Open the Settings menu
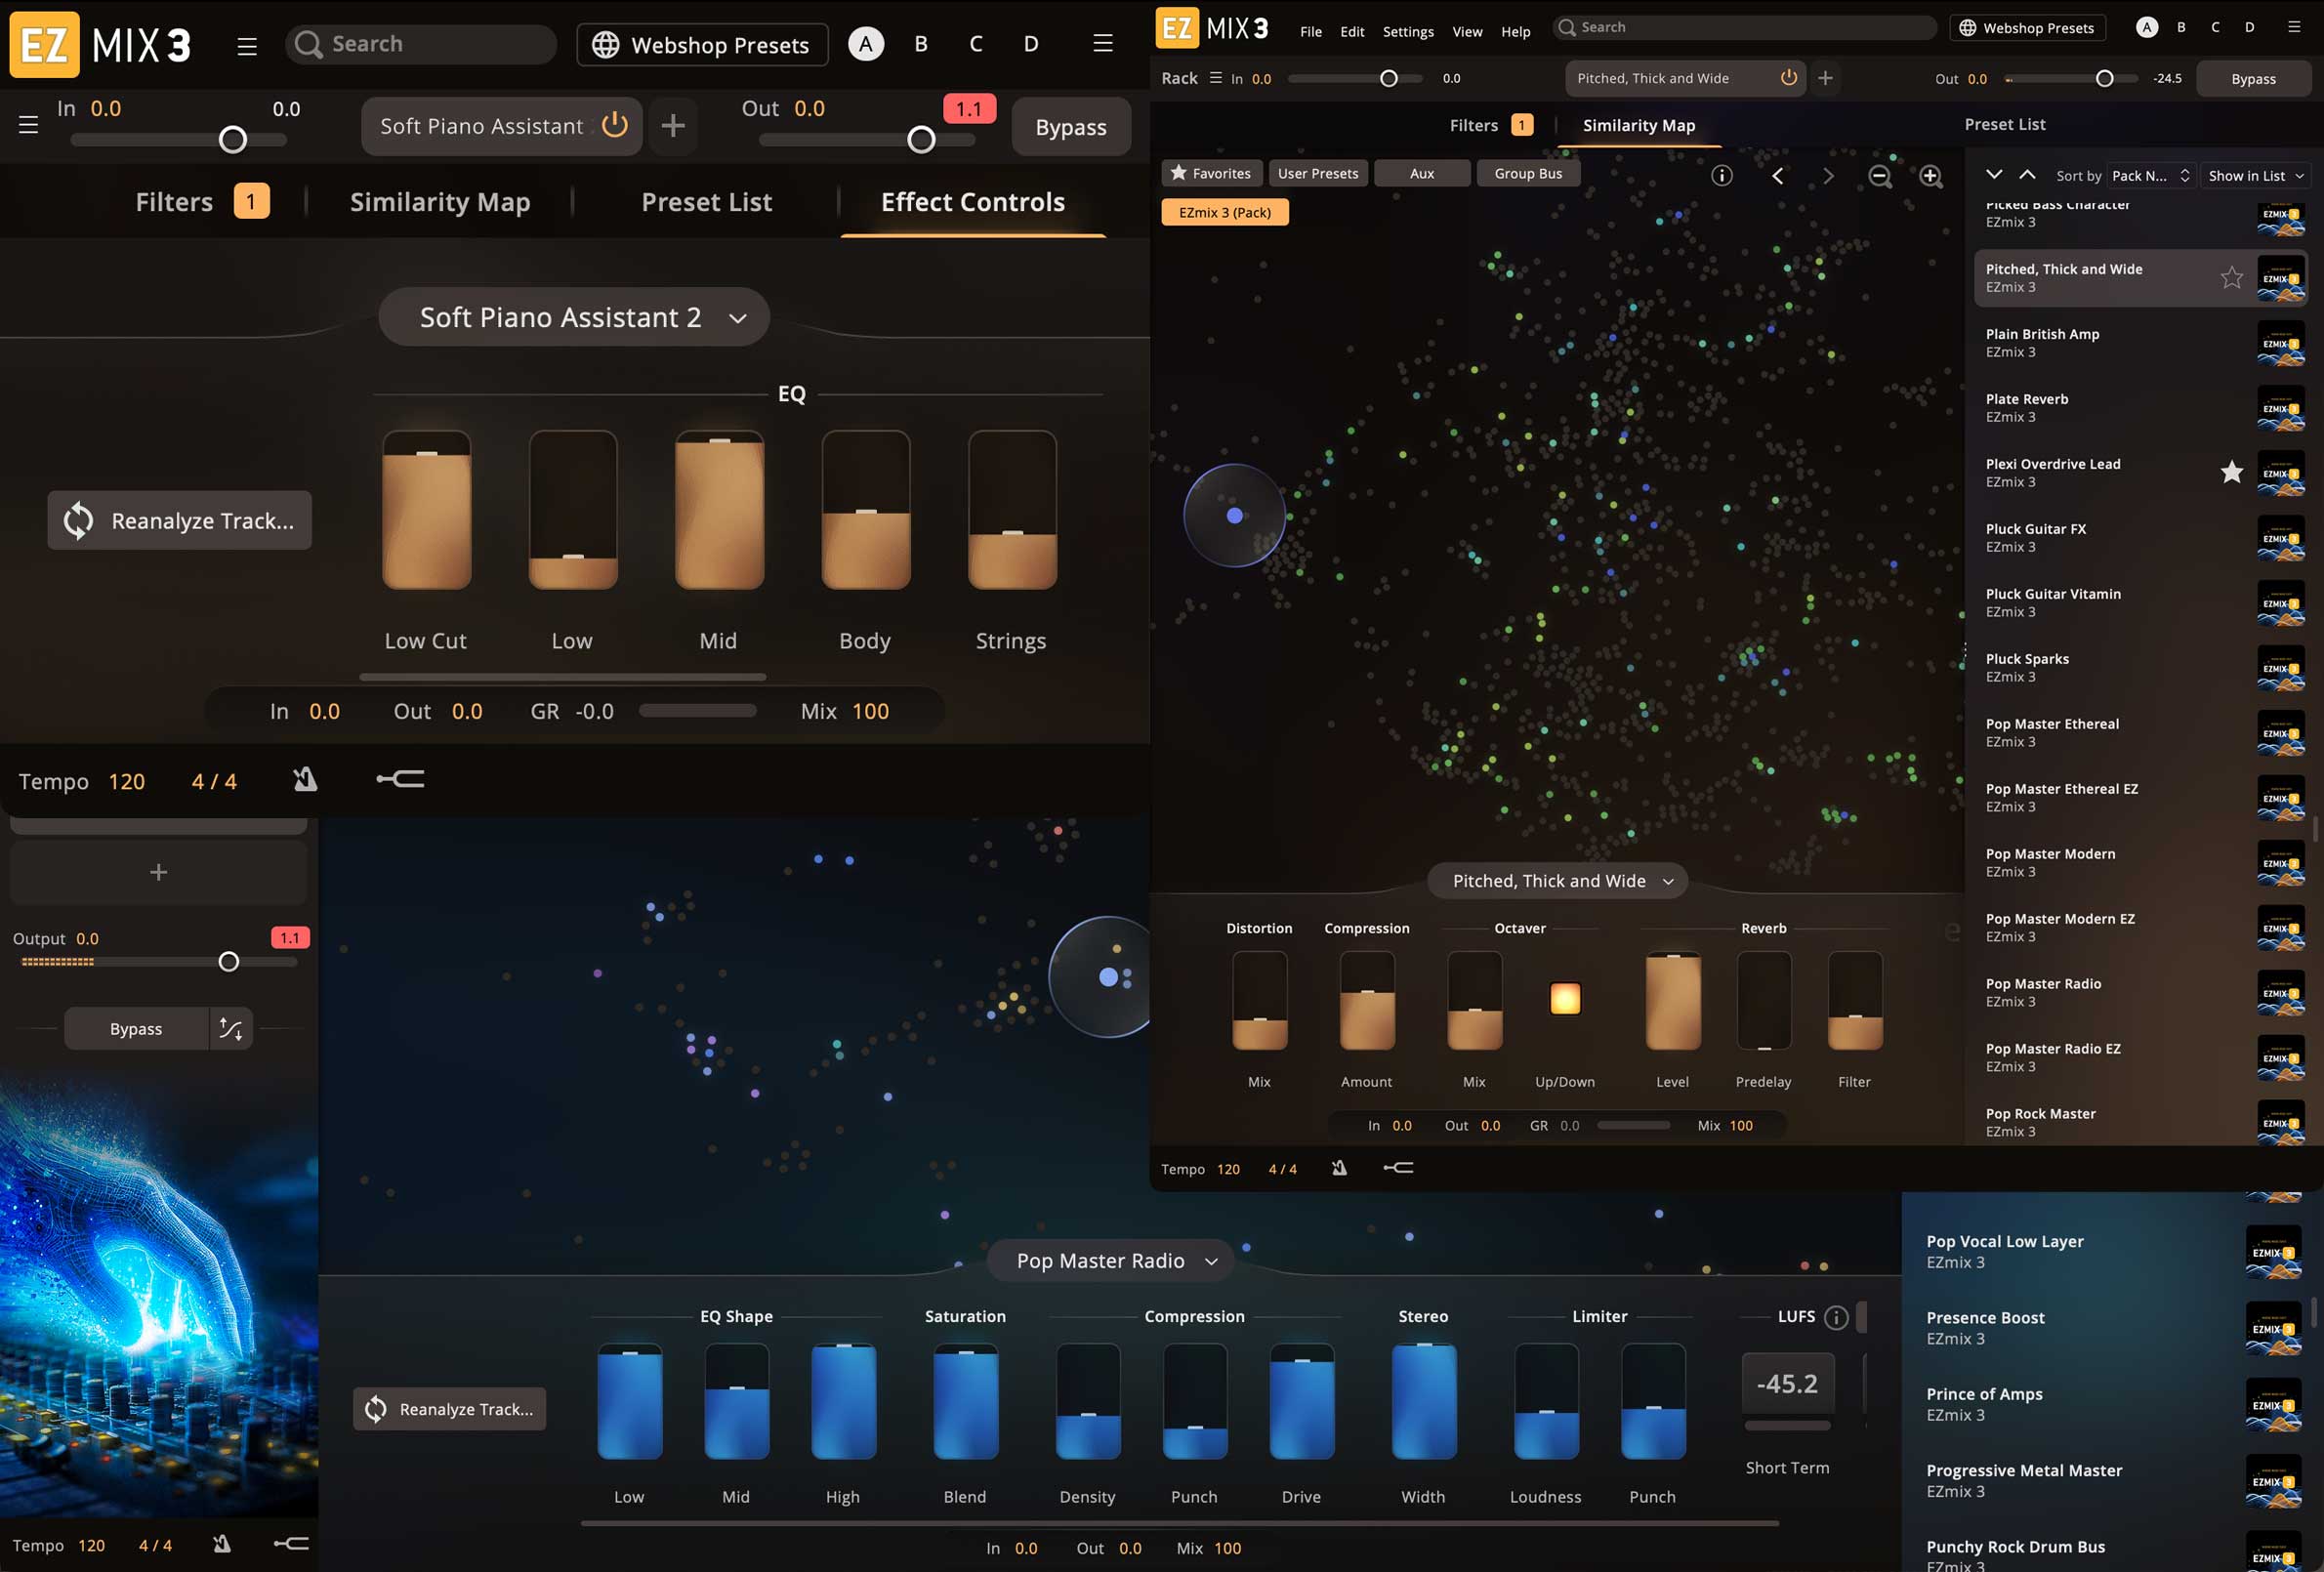 click(1407, 32)
